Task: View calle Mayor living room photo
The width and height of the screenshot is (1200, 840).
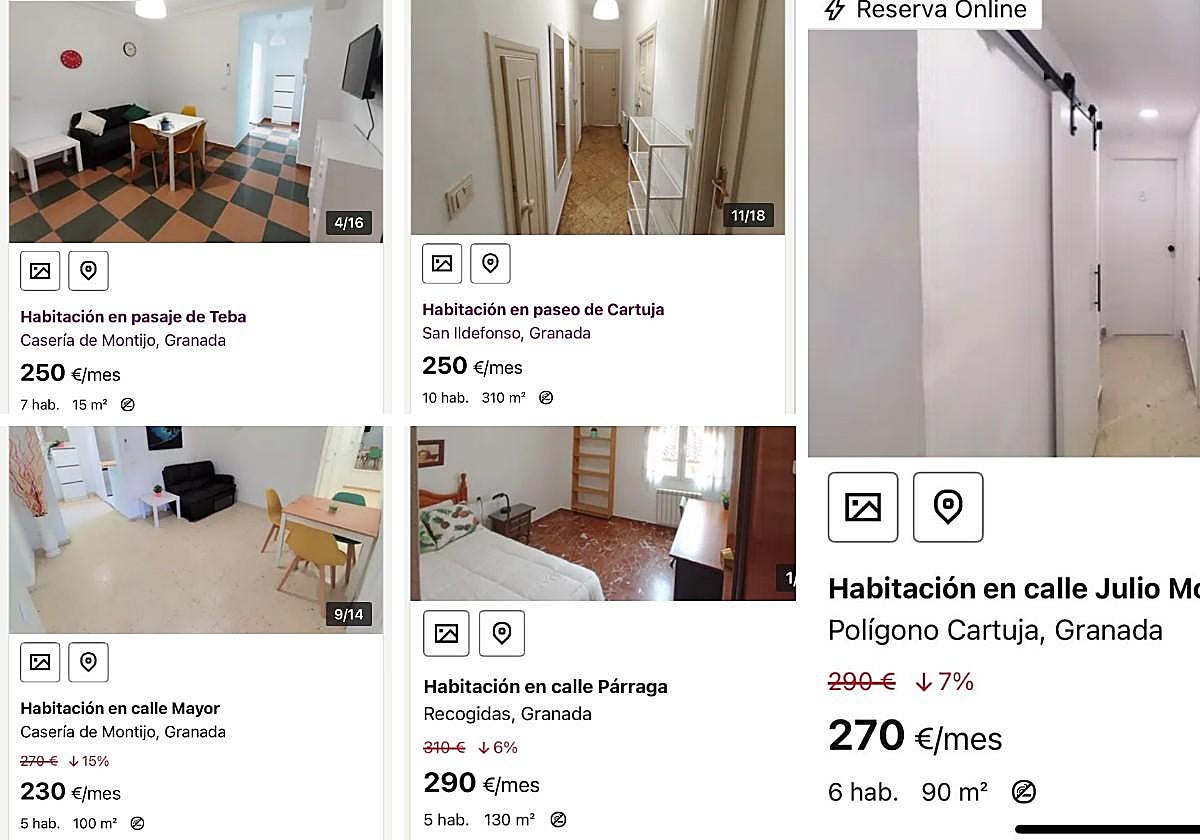Action: click(x=196, y=530)
